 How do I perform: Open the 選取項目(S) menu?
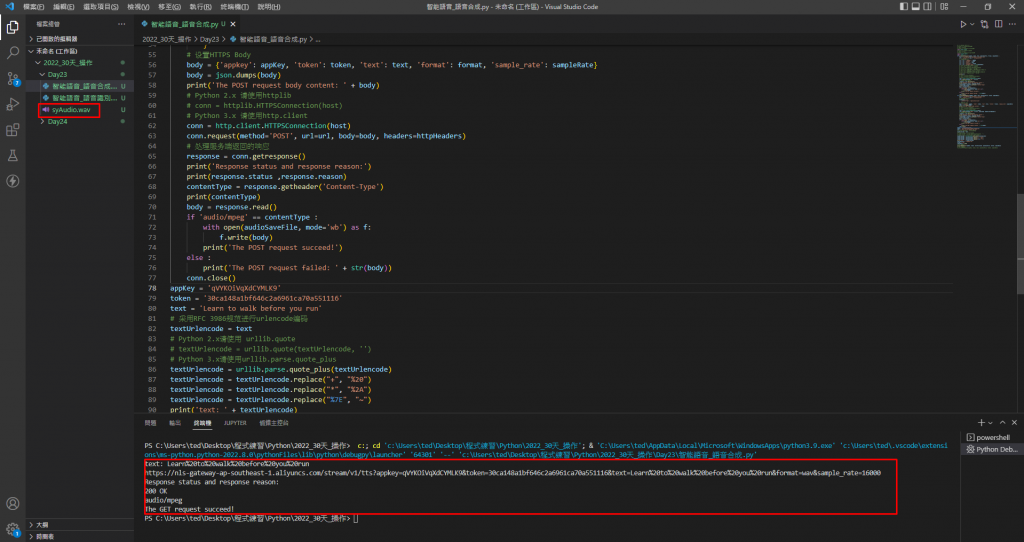coord(101,7)
